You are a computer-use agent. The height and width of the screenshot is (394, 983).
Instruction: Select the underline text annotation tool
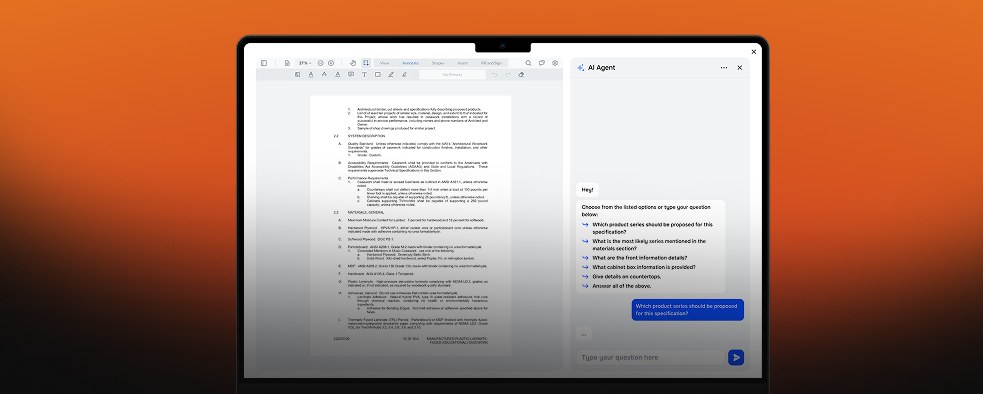point(310,74)
